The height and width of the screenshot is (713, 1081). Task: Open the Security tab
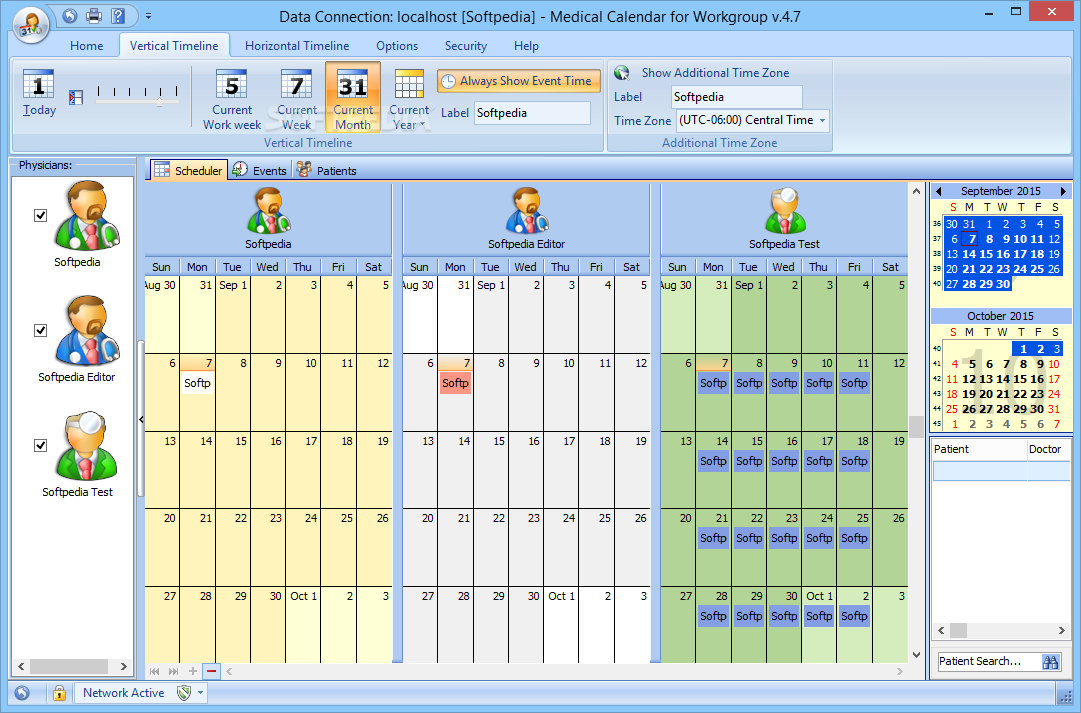click(x=465, y=46)
